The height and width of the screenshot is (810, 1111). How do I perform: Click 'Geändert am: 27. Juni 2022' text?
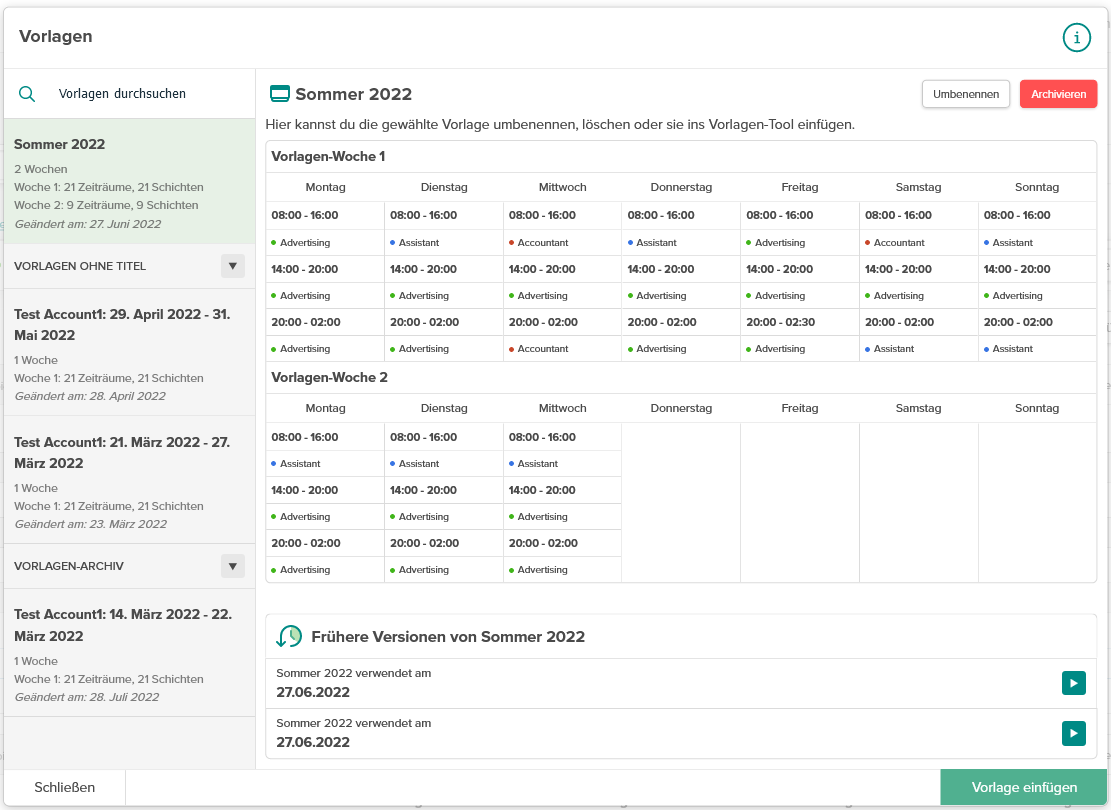88,224
